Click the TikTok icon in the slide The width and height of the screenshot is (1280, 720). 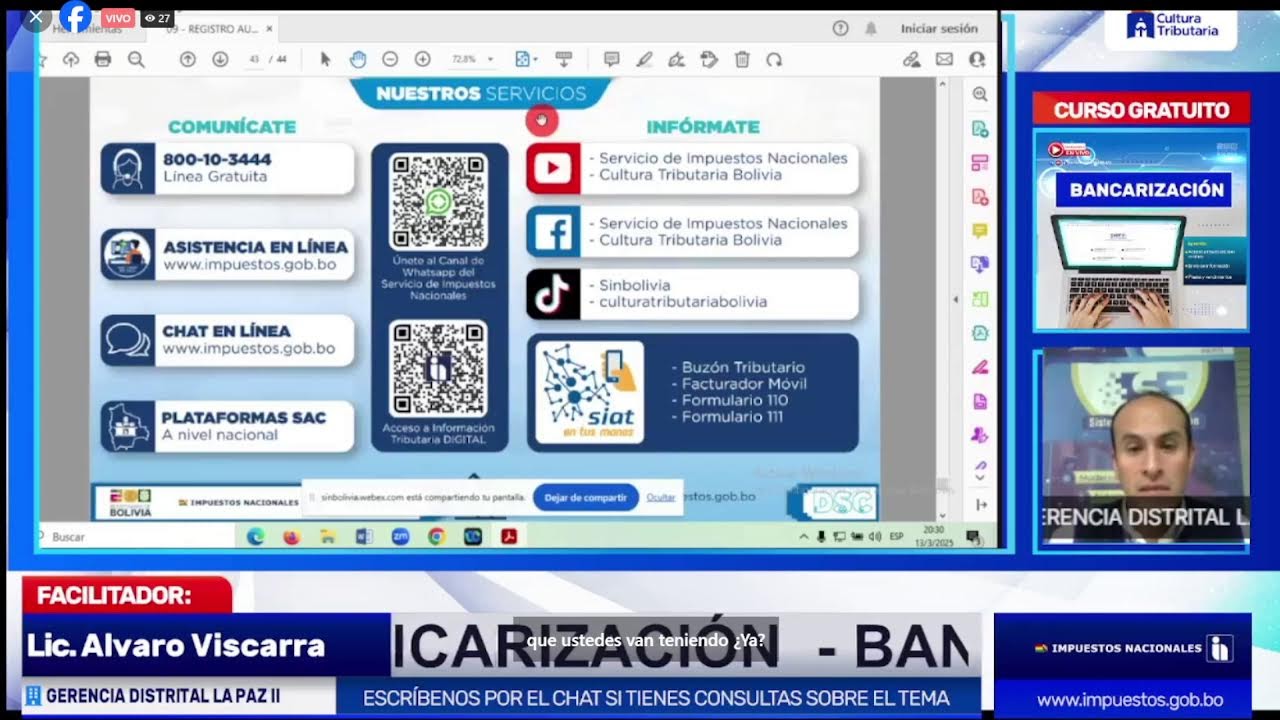point(553,294)
